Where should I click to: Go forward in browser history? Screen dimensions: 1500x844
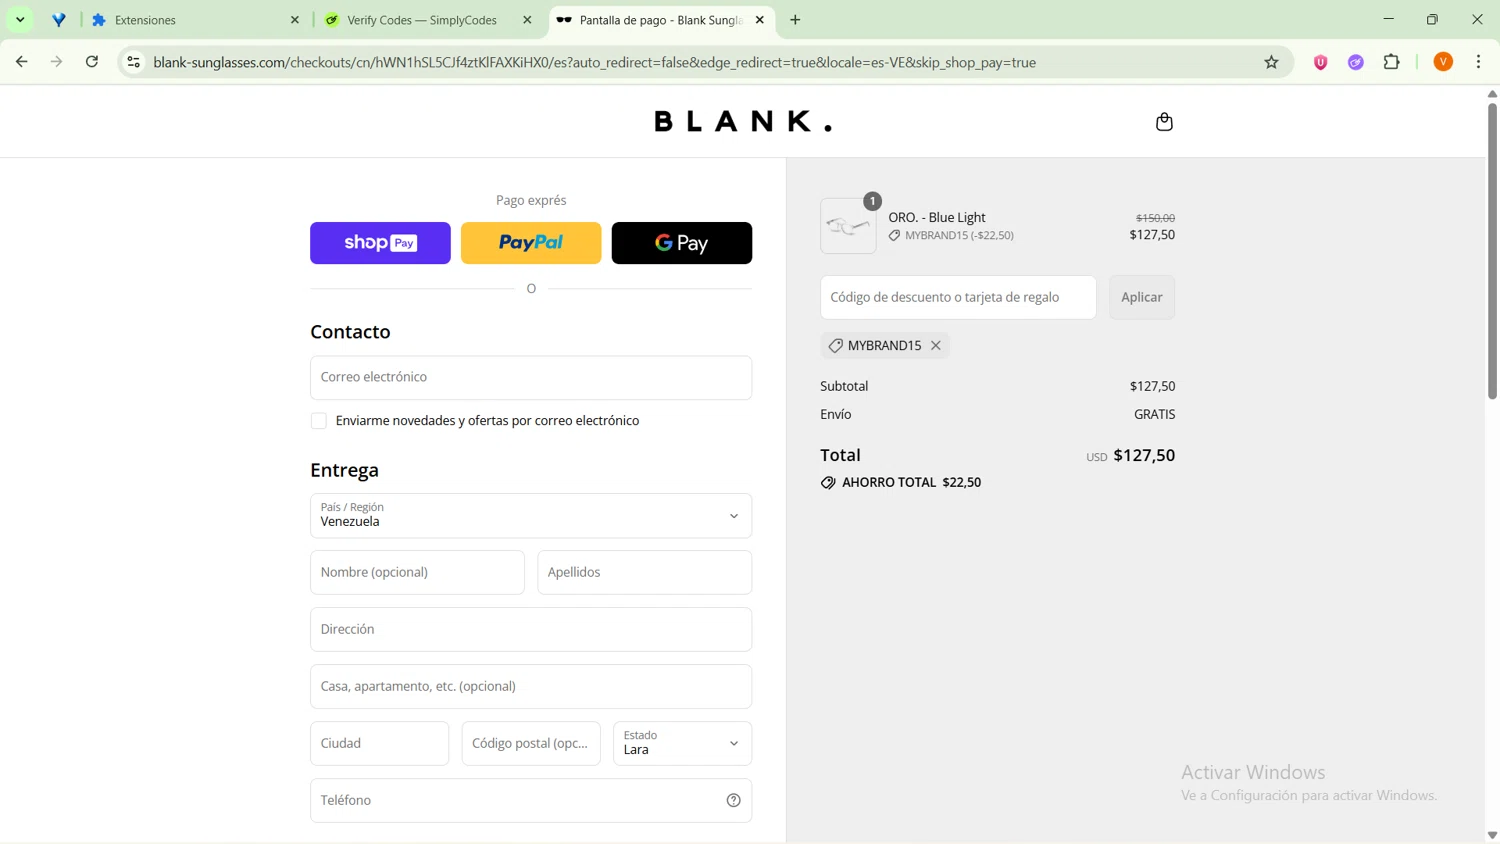(x=57, y=62)
